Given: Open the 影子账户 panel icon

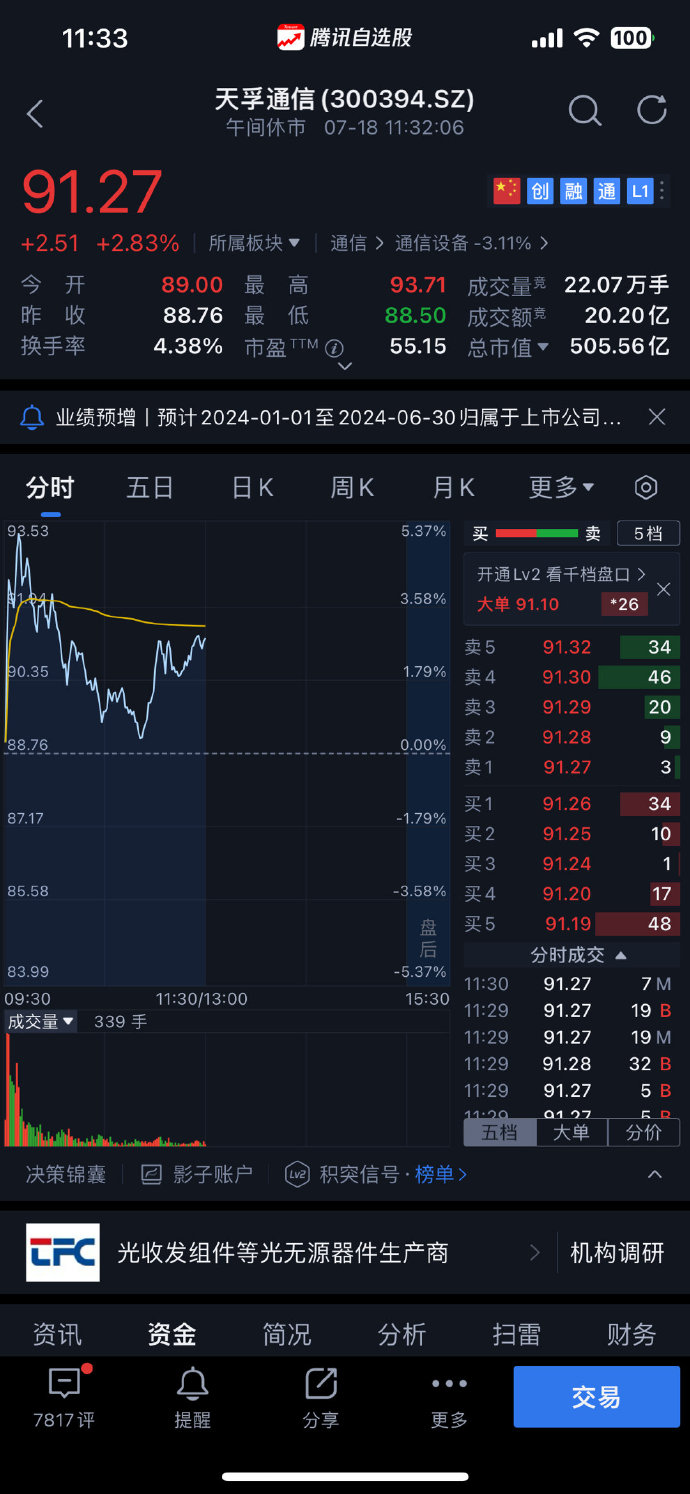Looking at the screenshot, I should (150, 1174).
